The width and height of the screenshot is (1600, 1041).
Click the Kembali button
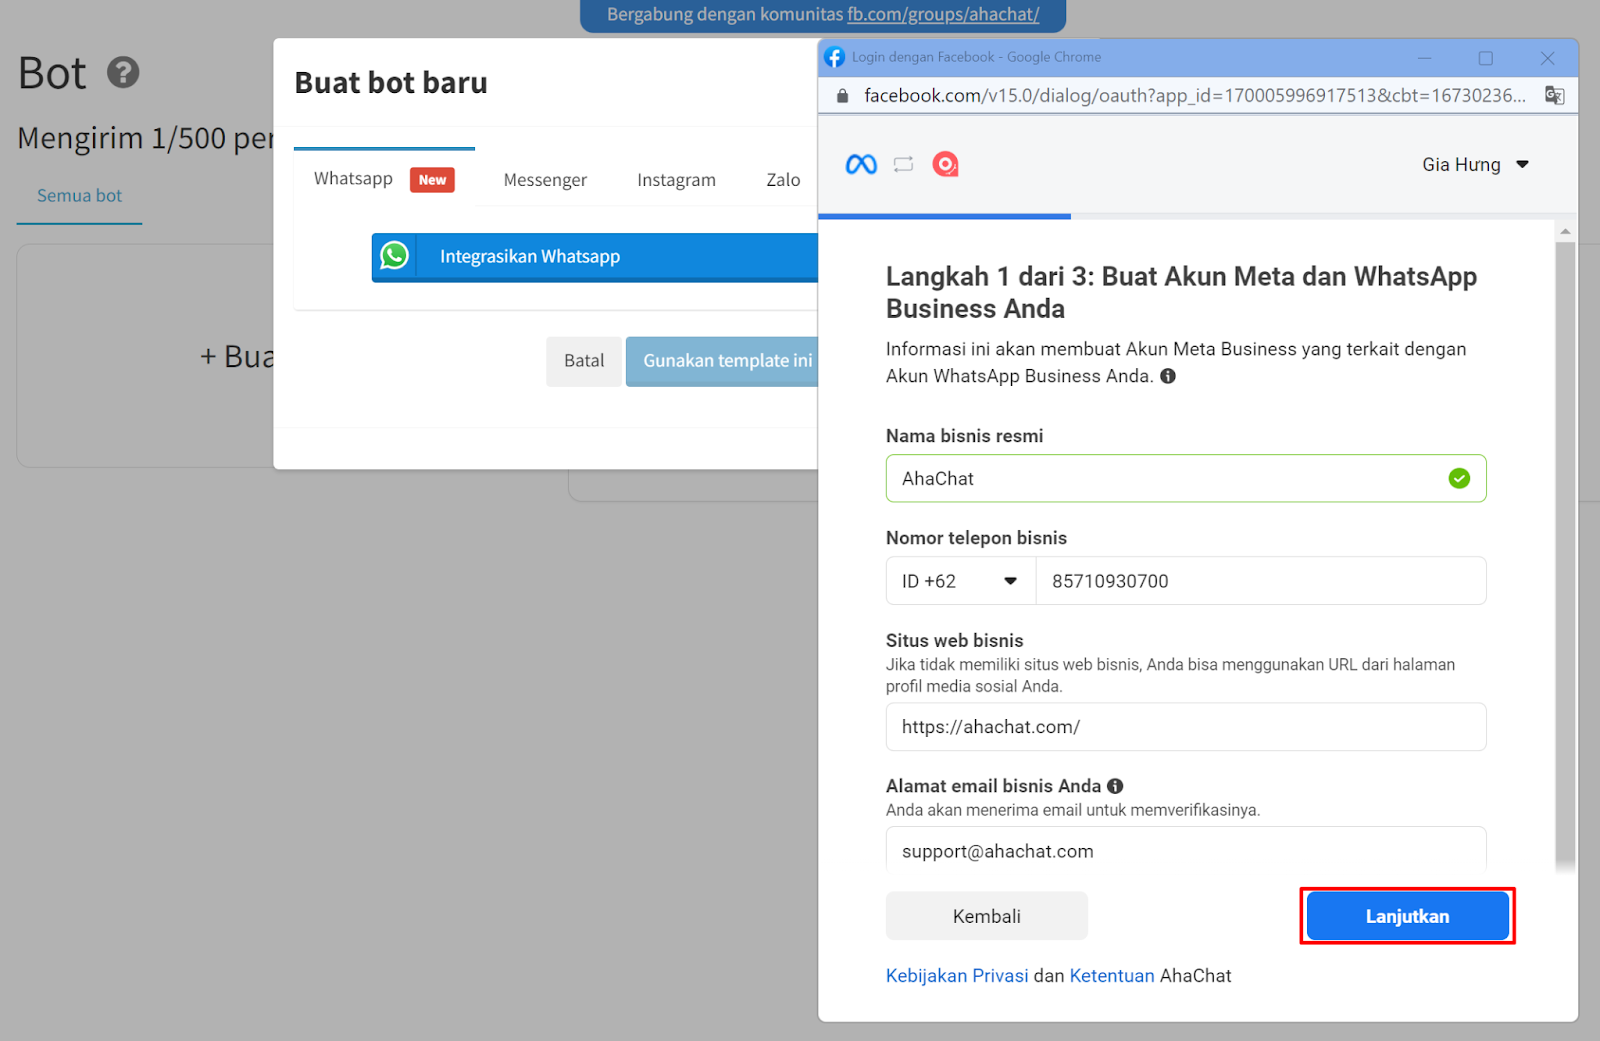point(986,916)
